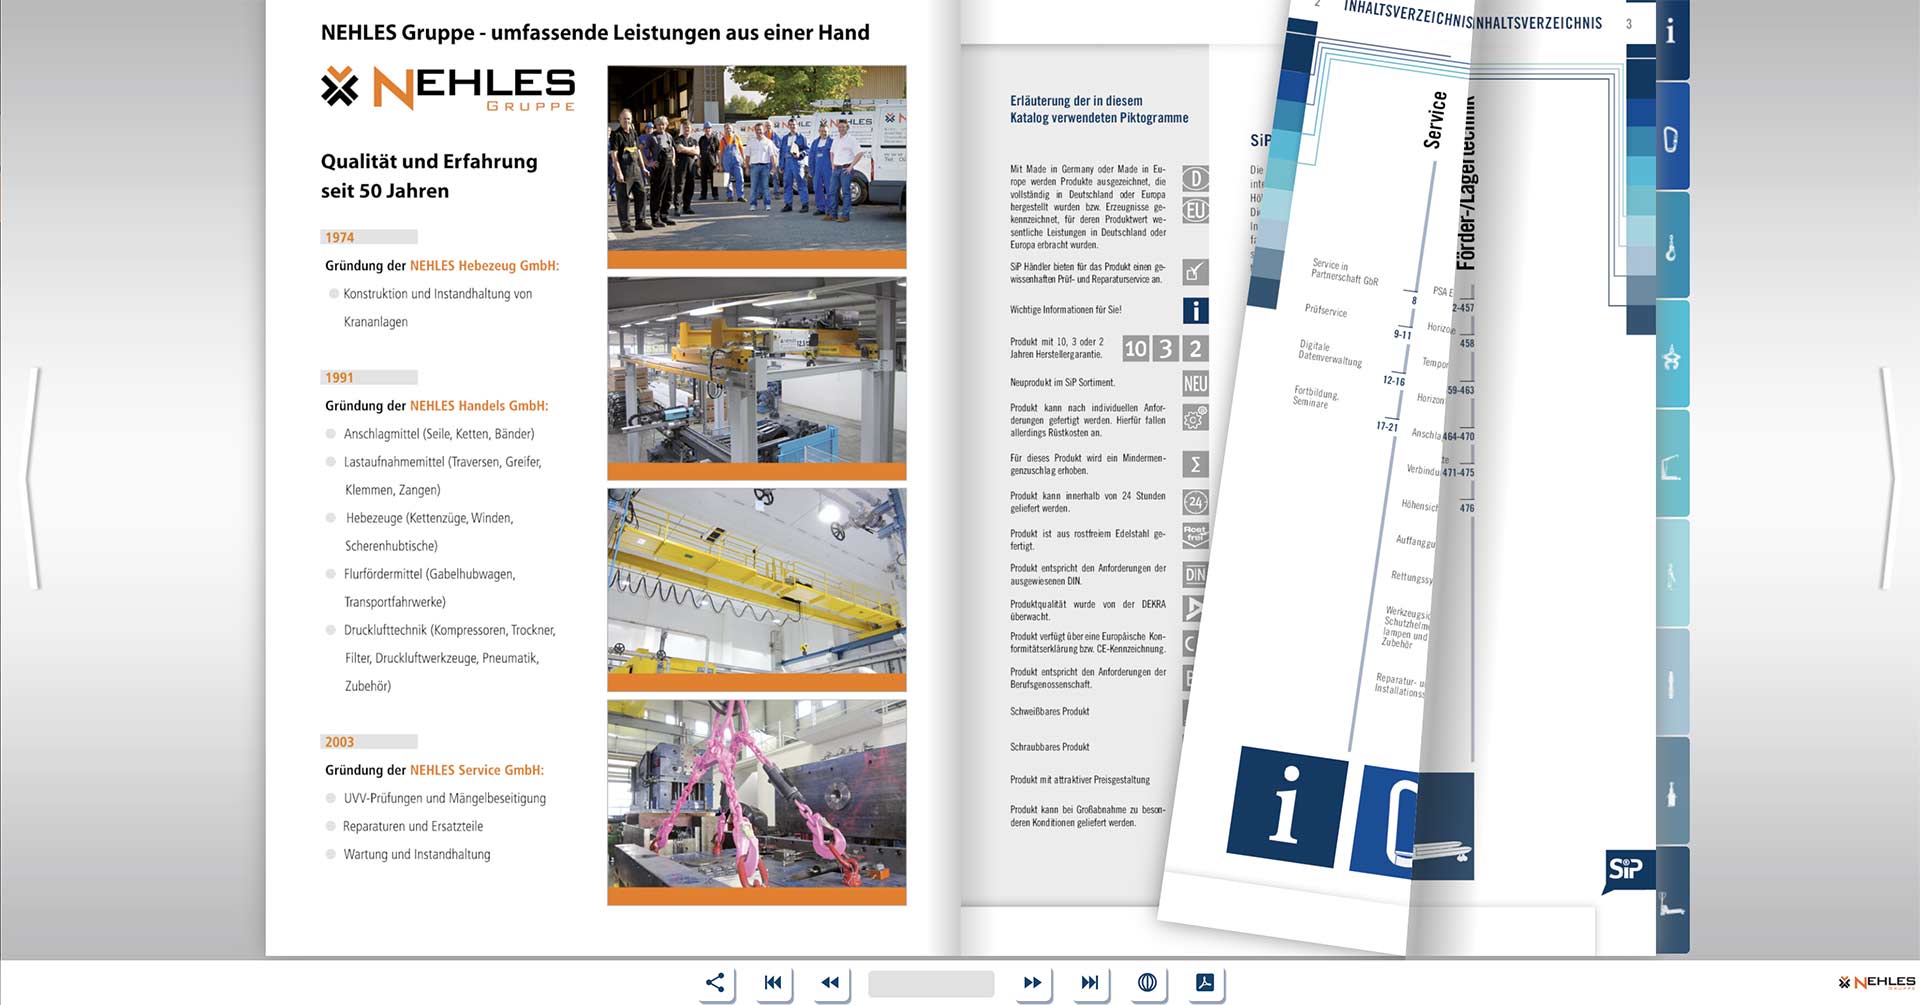Open the pallet truck tab at bottom
The height and width of the screenshot is (1005, 1920).
pos(1671,903)
